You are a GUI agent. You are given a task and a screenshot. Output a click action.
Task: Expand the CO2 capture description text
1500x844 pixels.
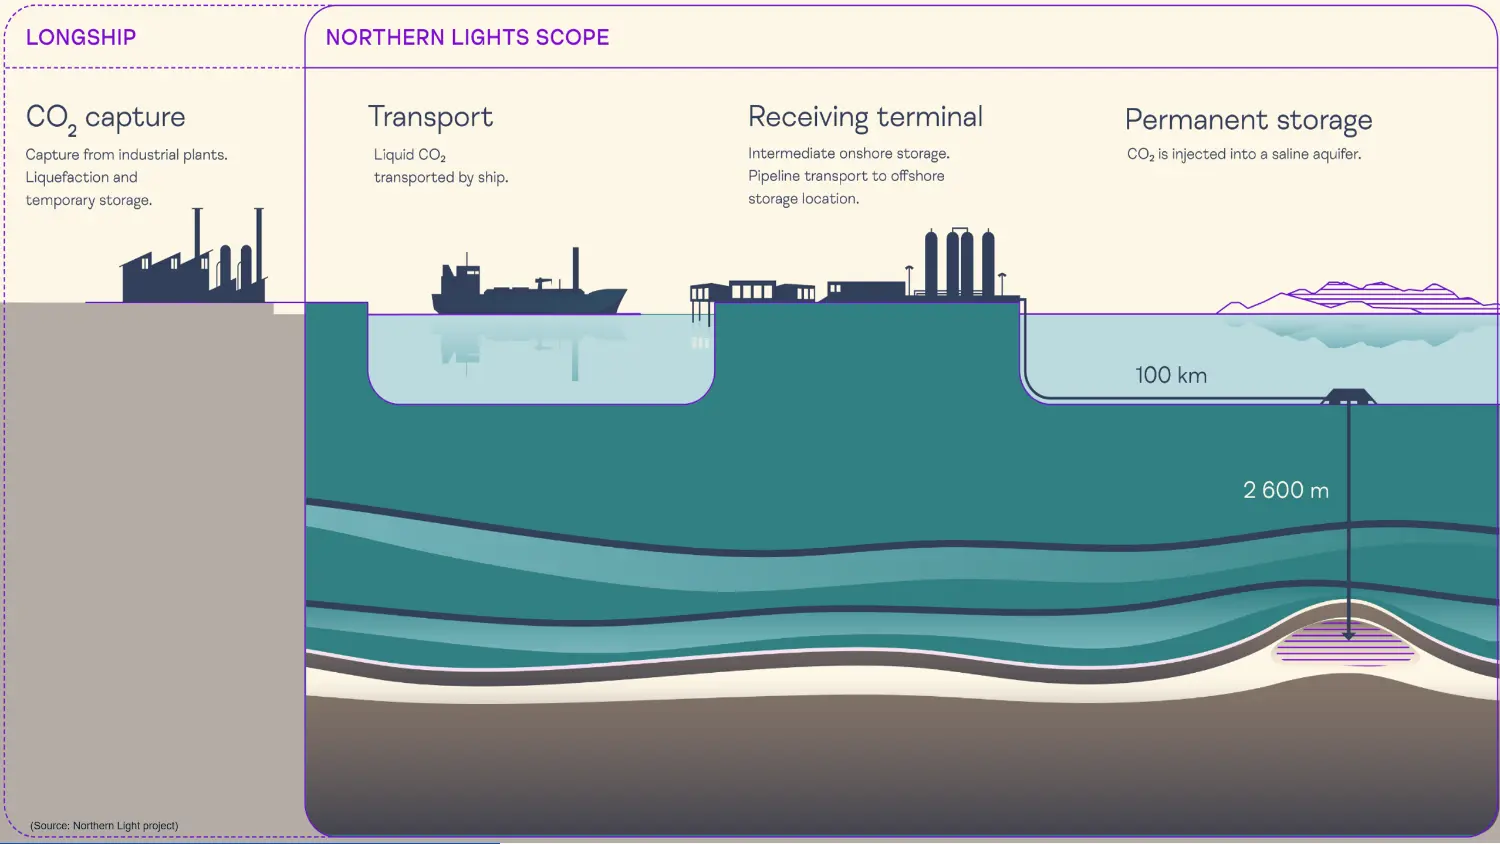pyautogui.click(x=127, y=177)
